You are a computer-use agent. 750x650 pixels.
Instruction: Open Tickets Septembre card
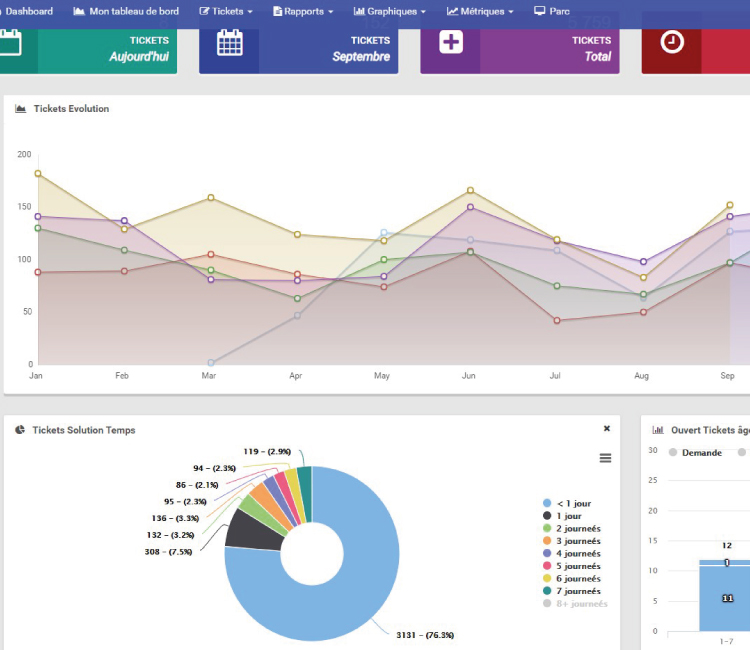coord(298,50)
